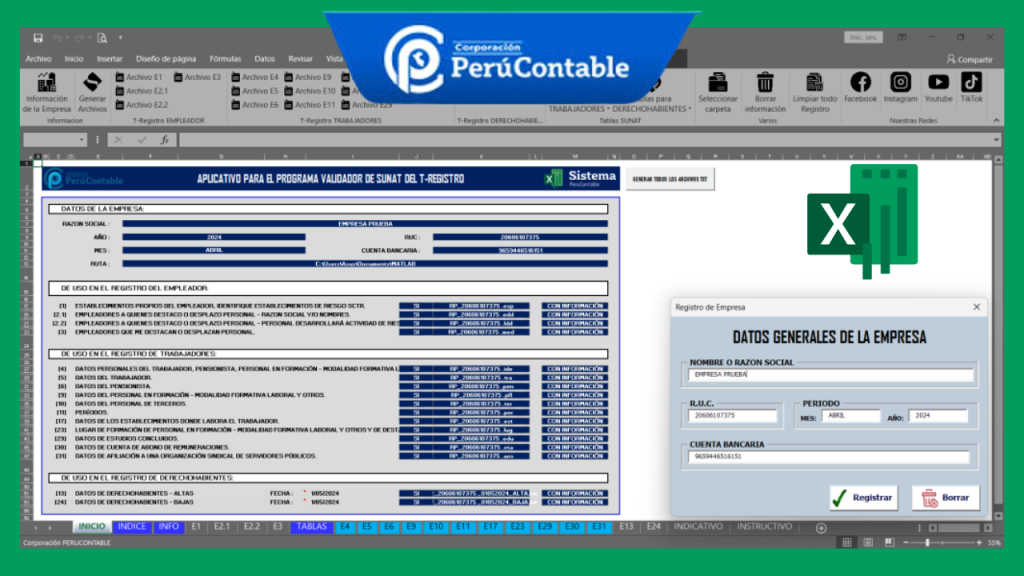Switch to Page Break Preview in status bar
This screenshot has height=576, width=1024.
pyautogui.click(x=889, y=543)
